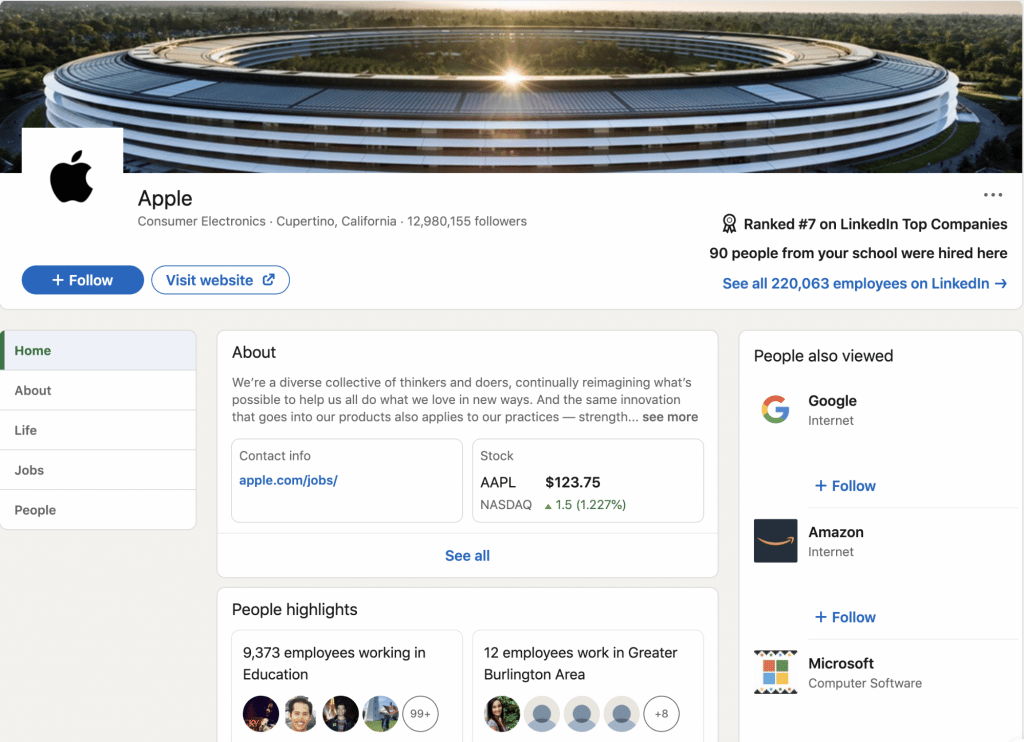Click the Microsoft company name

point(840,664)
